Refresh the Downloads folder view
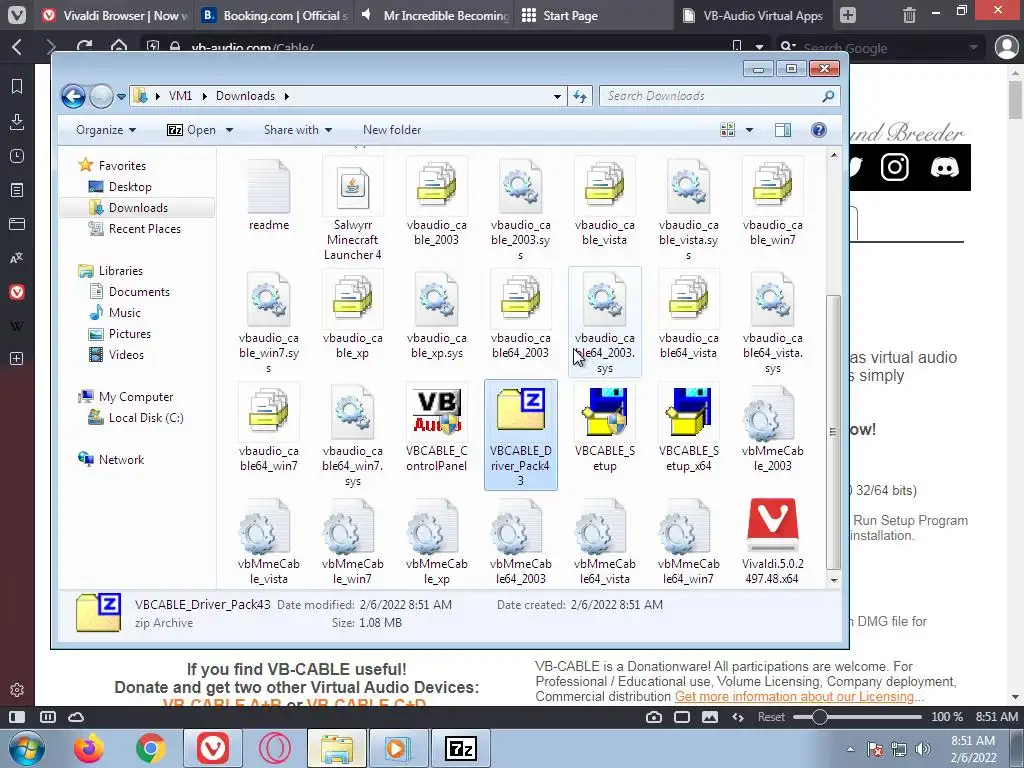1024x768 pixels. (x=580, y=96)
